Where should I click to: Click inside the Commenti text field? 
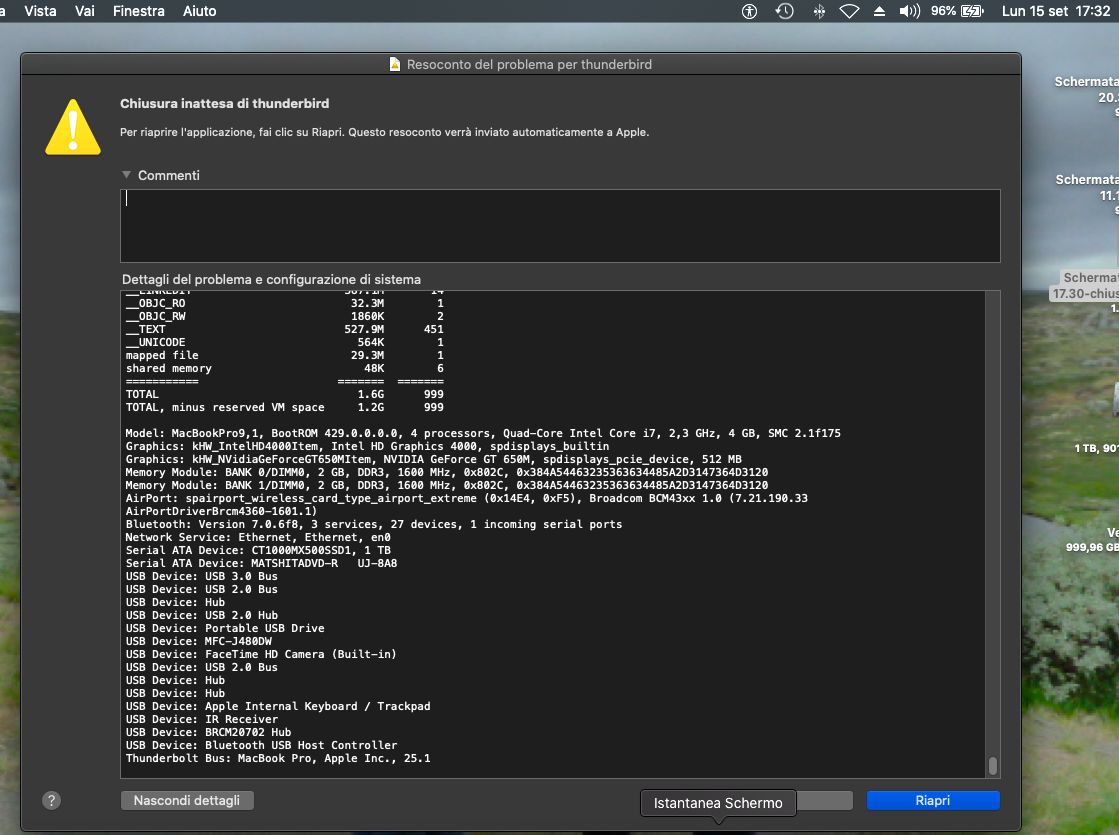point(560,226)
